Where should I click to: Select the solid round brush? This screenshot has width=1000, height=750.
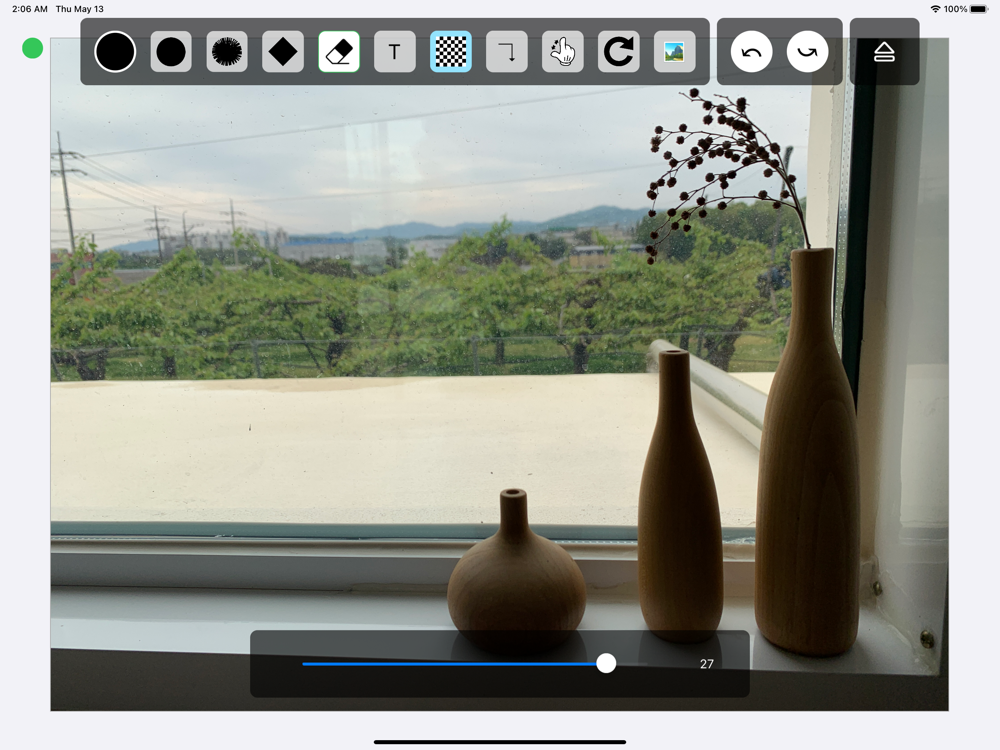[x=171, y=52]
